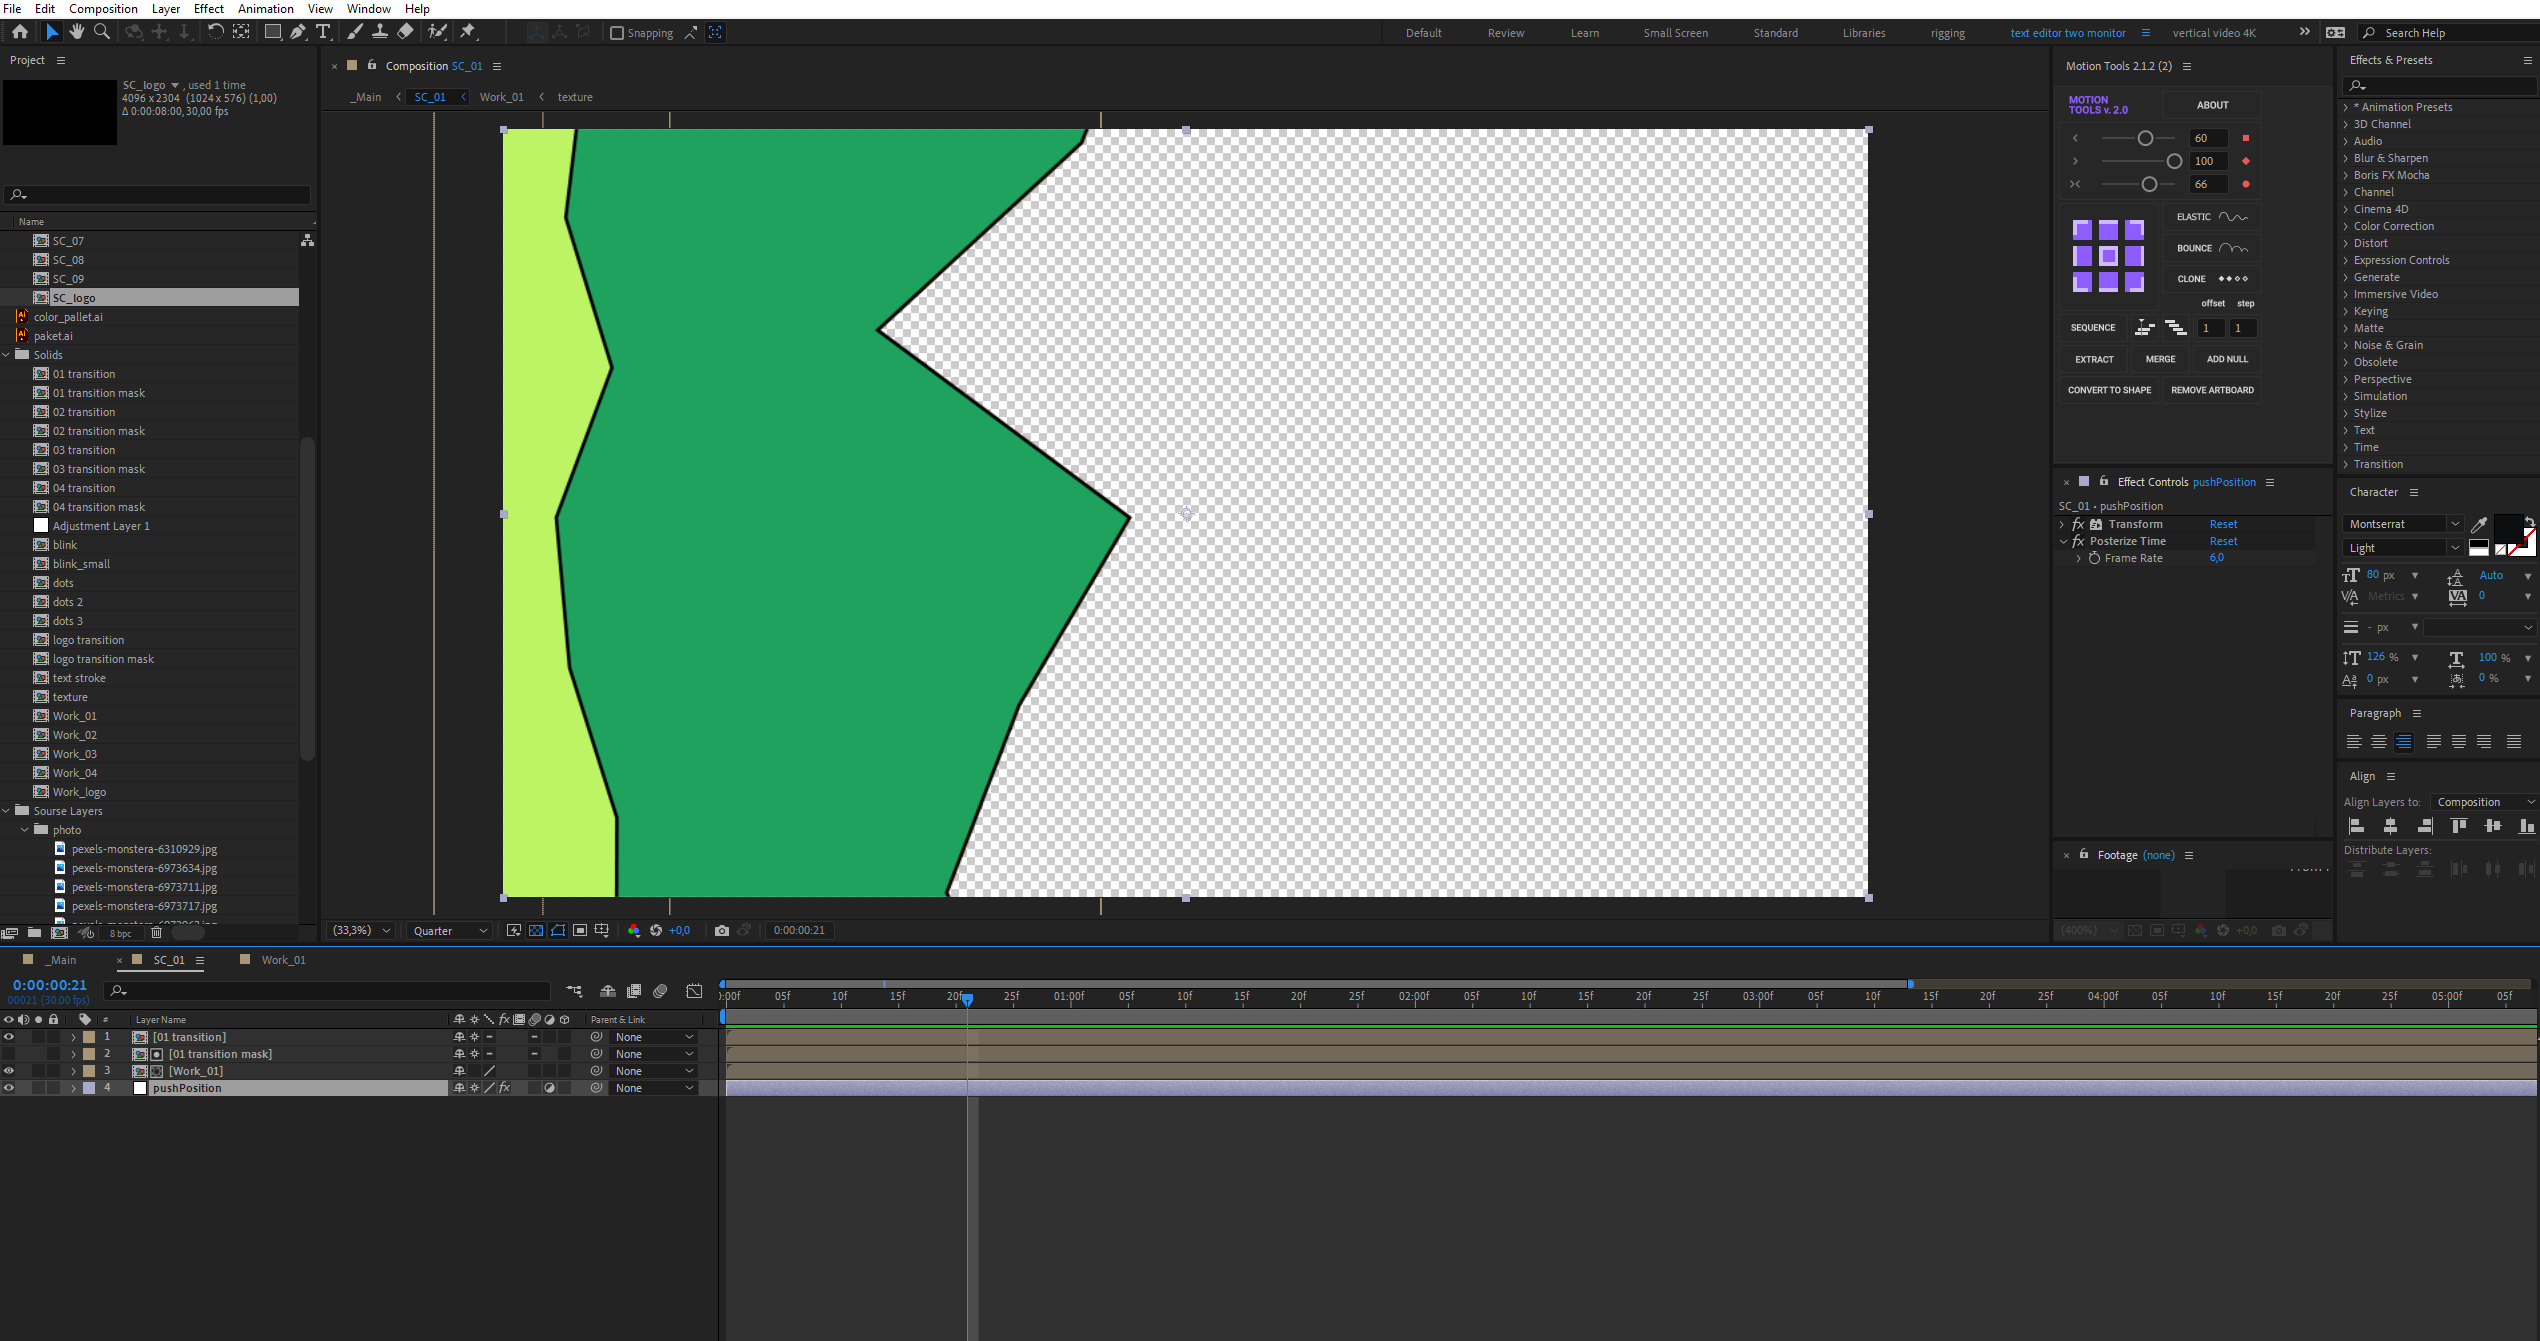Show the [01 transition mask] layer

(8, 1053)
